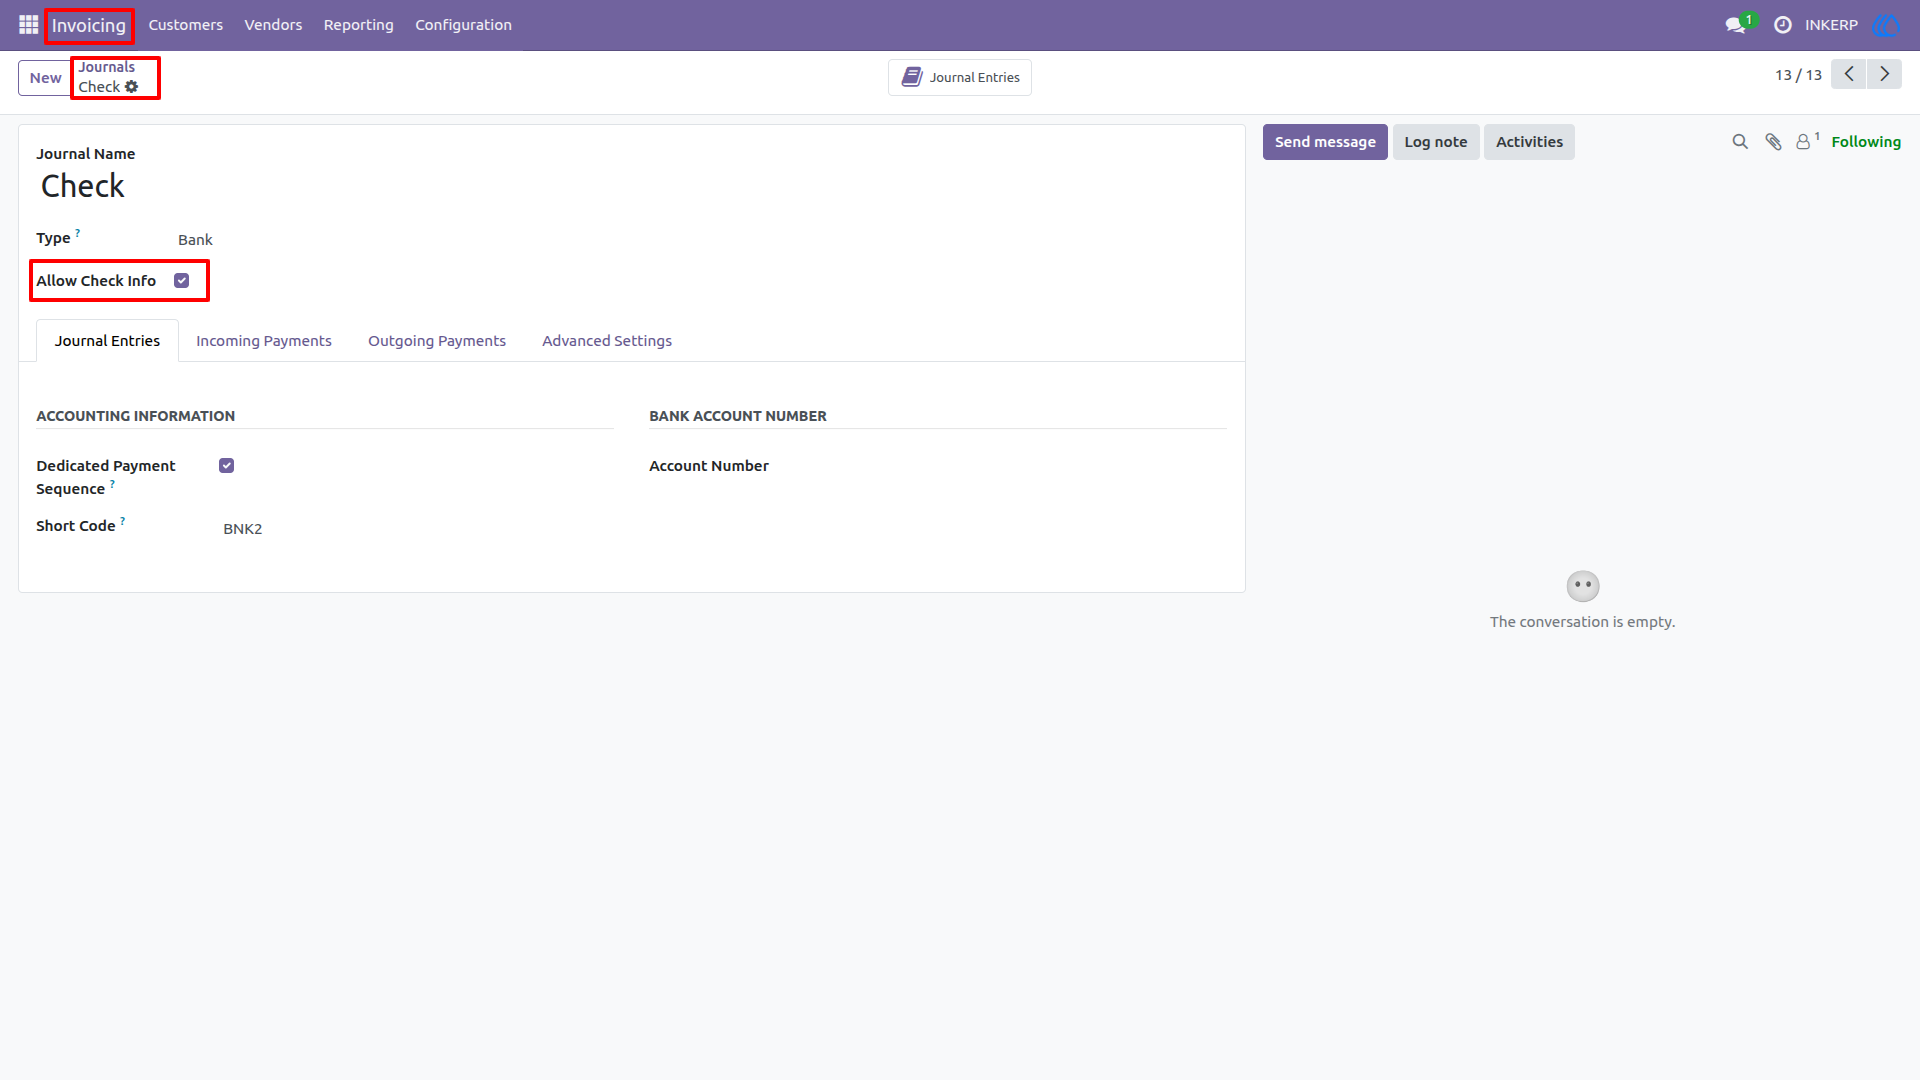Click the INKERP company name
Screen dimensions: 1920x1080
pos(1831,25)
